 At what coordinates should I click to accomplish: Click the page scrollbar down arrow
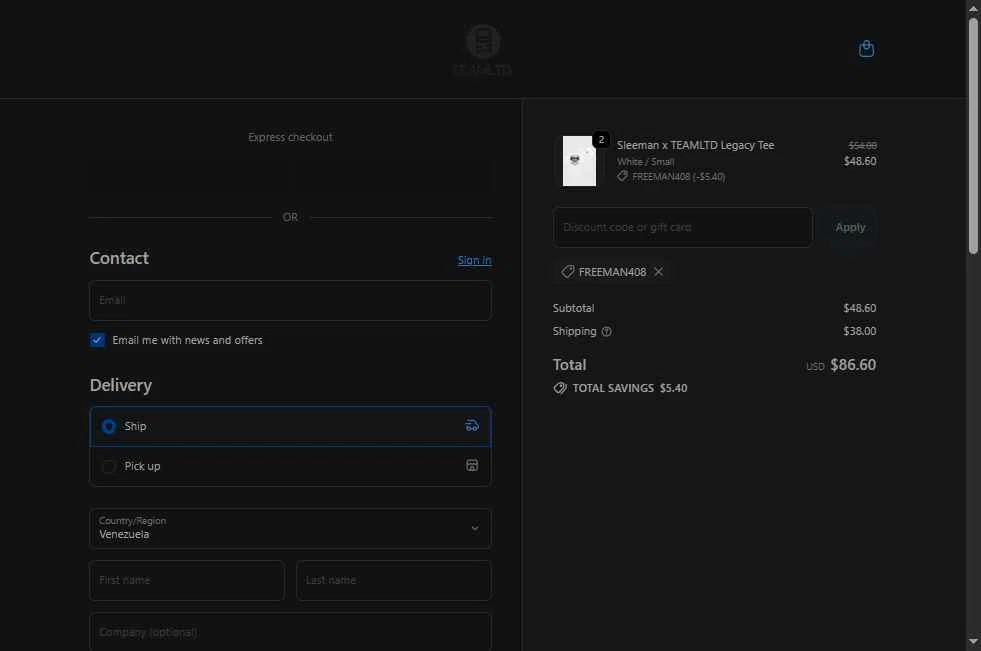point(973,642)
